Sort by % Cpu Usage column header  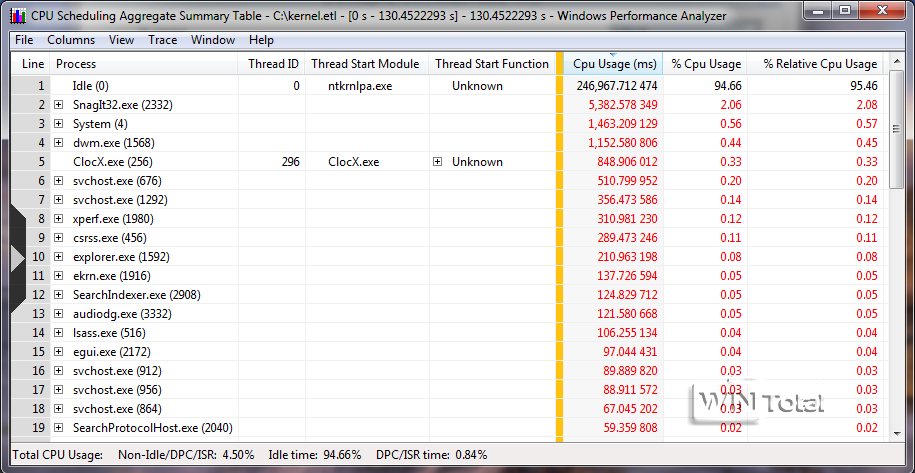tap(706, 64)
